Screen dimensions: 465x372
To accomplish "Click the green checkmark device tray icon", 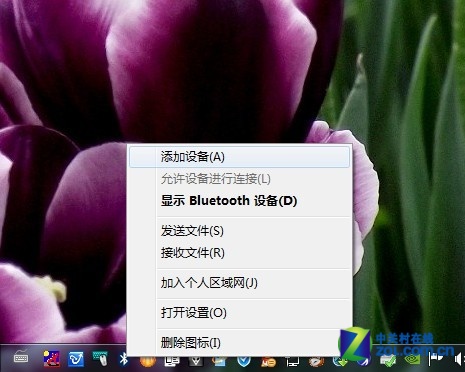I will [387, 360].
